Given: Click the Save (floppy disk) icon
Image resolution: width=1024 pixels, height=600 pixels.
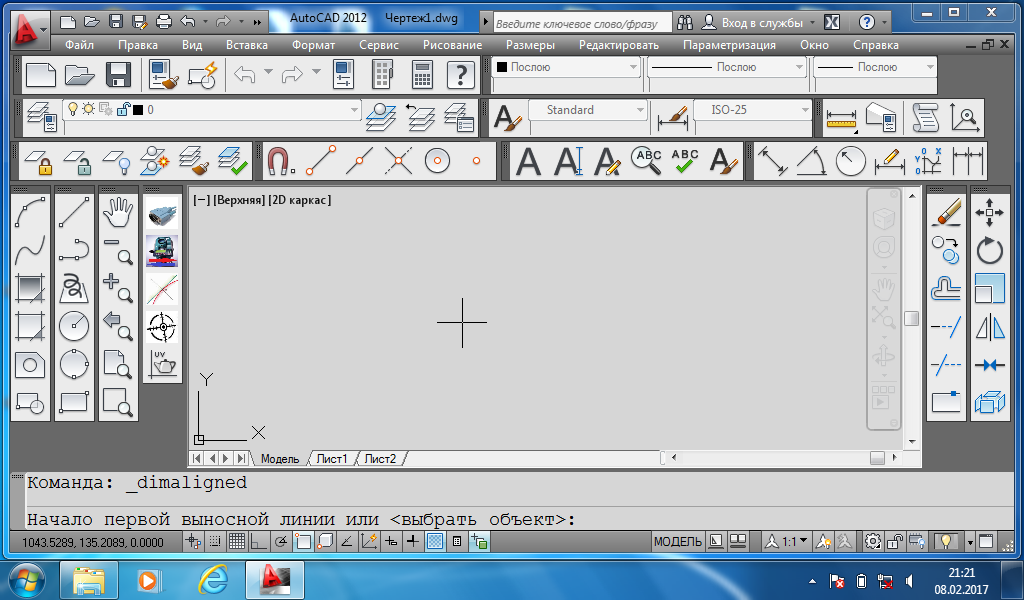Looking at the screenshot, I should tap(119, 74).
